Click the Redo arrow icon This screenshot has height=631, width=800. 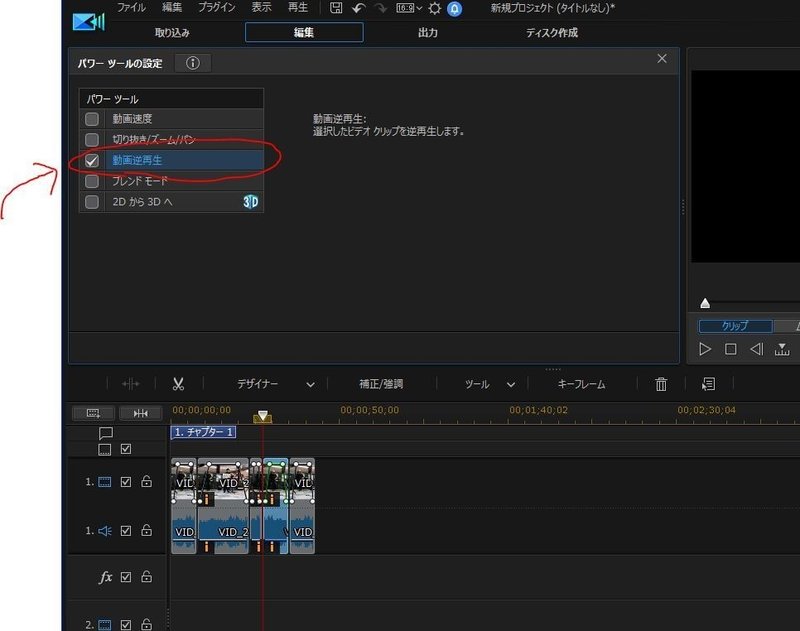coord(381,7)
